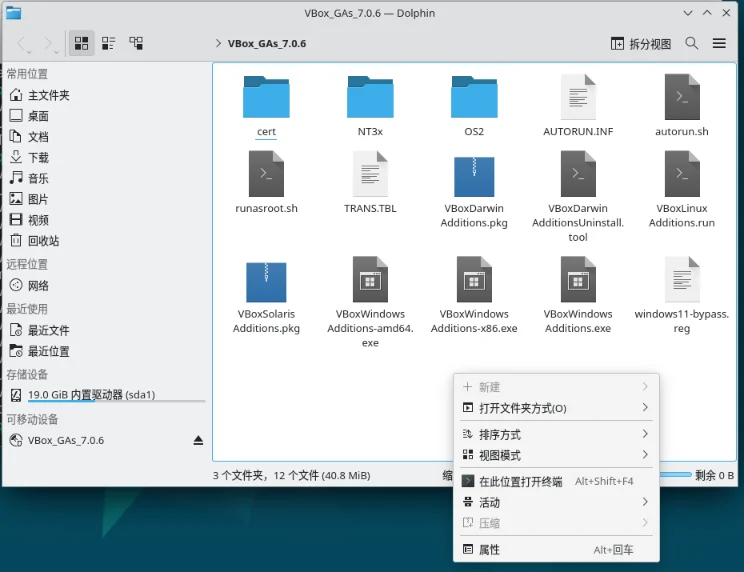
Task: Open the hamburger menu
Action: [719, 44]
